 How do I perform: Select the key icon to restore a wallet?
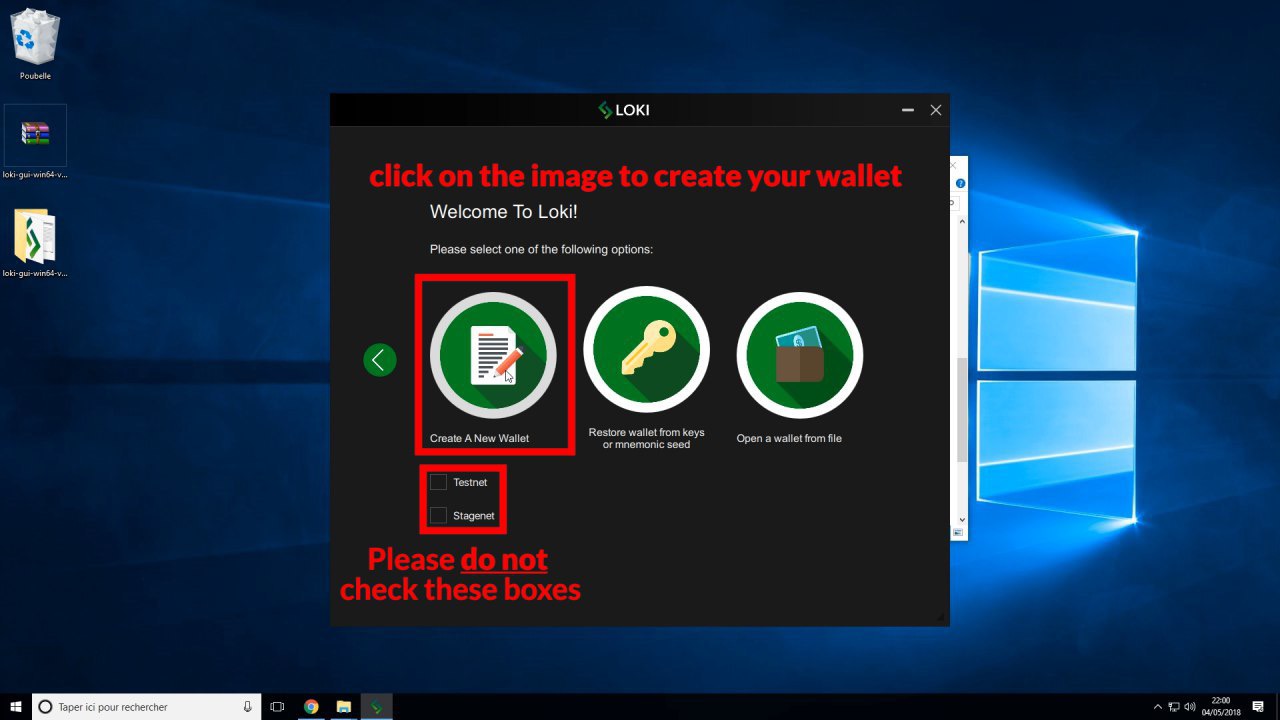click(646, 350)
